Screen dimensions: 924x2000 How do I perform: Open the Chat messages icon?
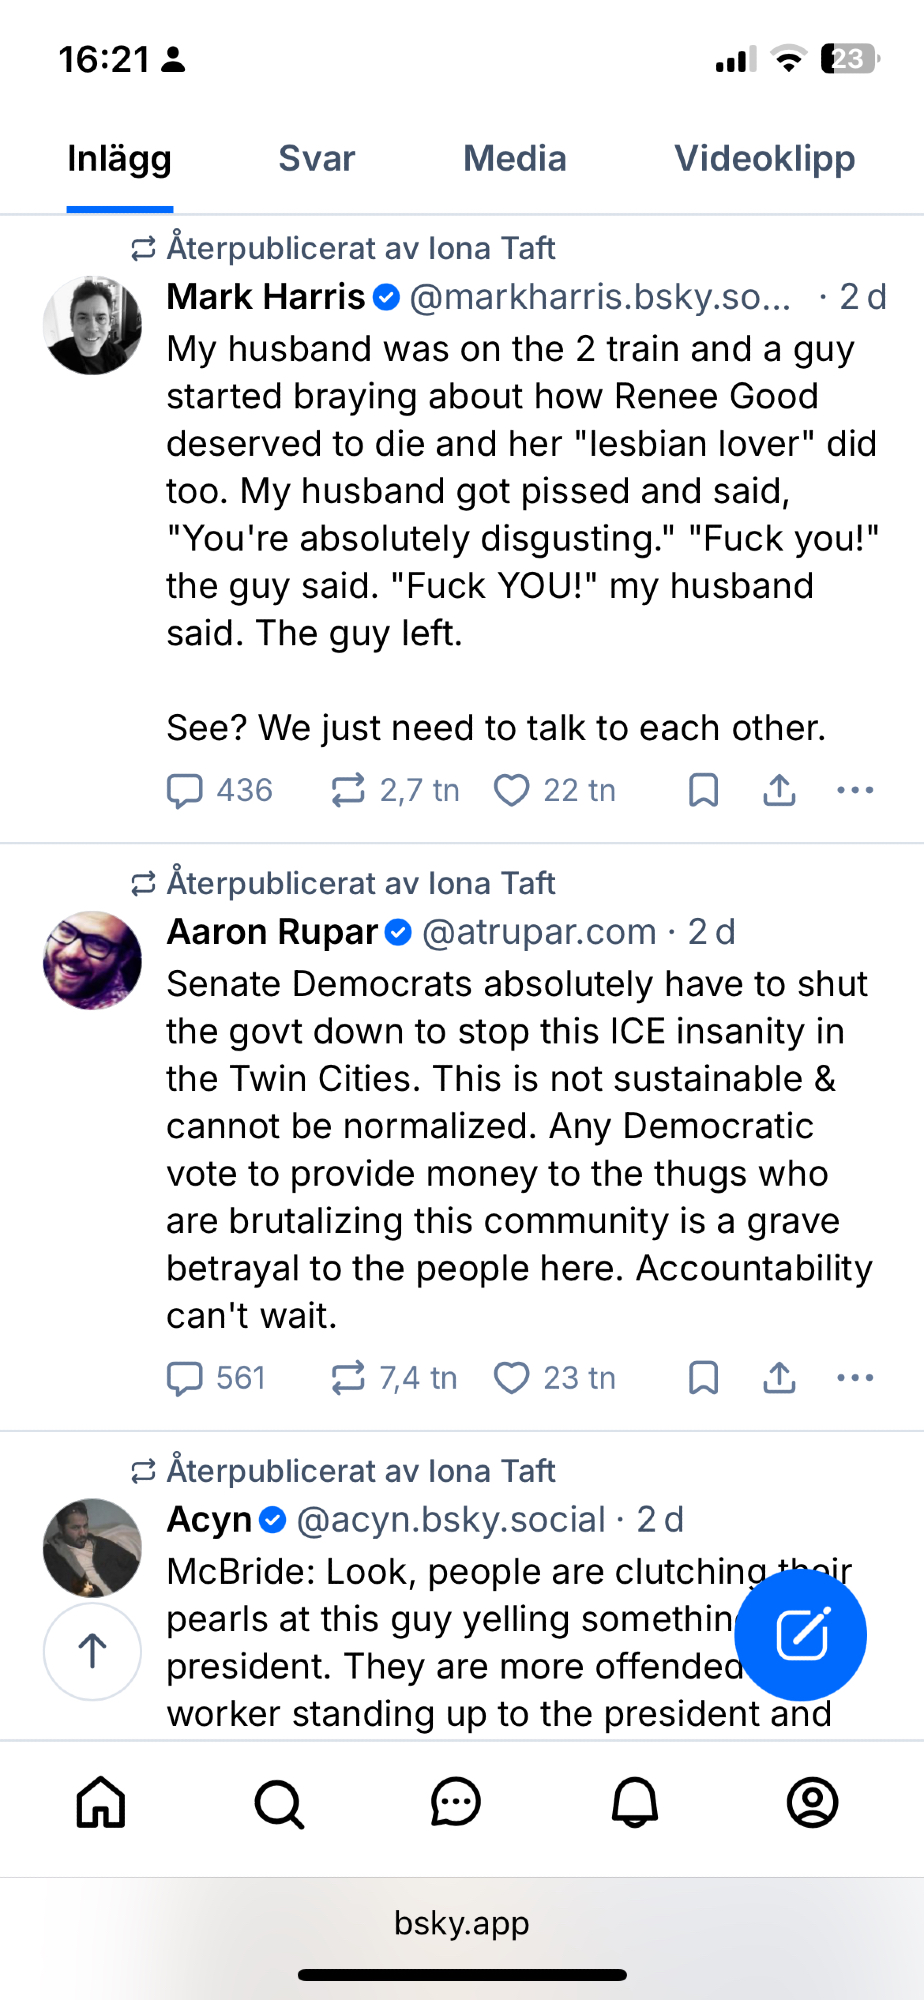pyautogui.click(x=456, y=1803)
